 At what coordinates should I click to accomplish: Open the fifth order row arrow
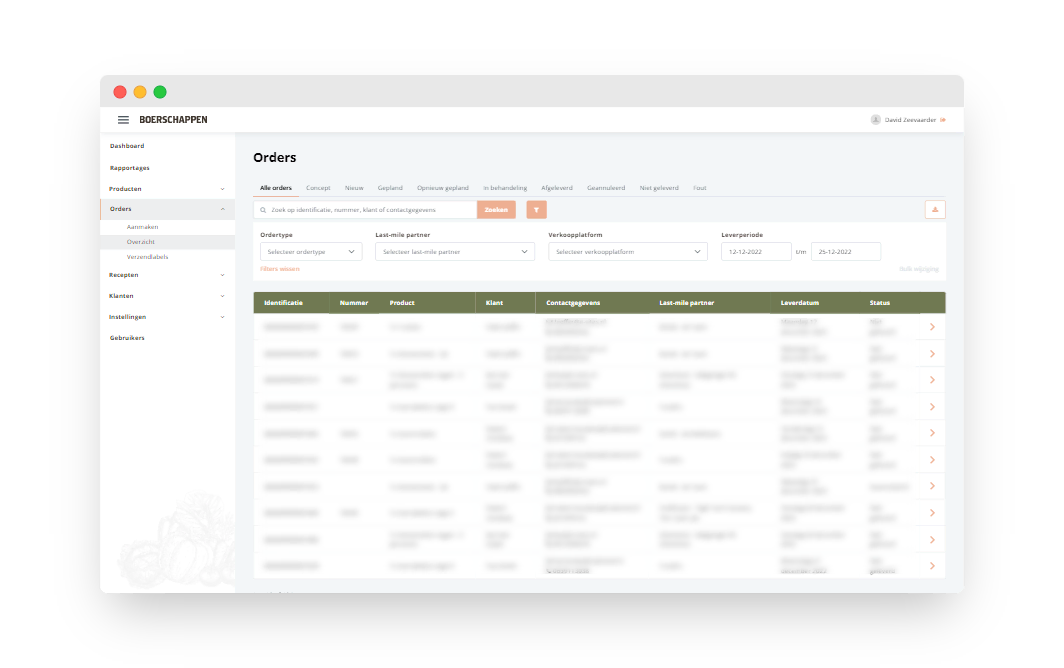point(932,433)
